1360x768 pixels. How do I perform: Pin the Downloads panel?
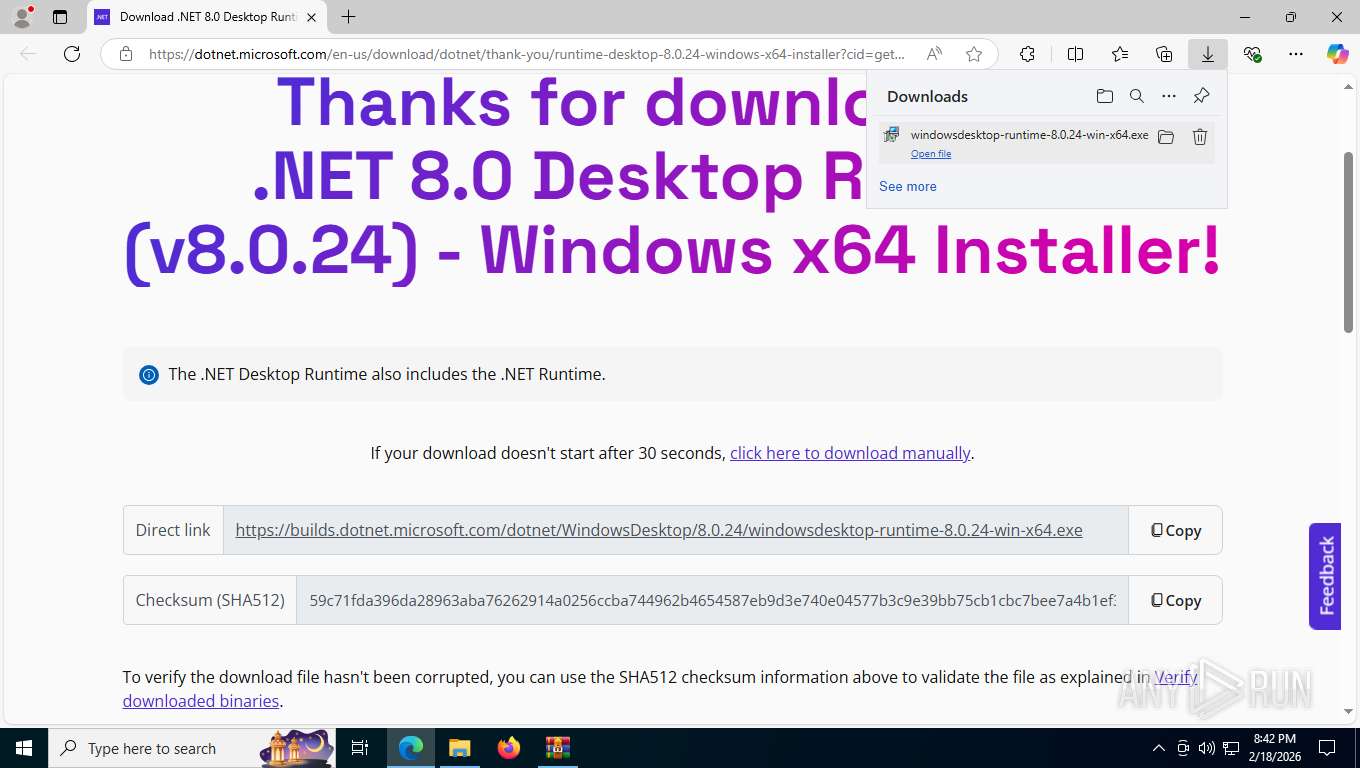click(1202, 96)
